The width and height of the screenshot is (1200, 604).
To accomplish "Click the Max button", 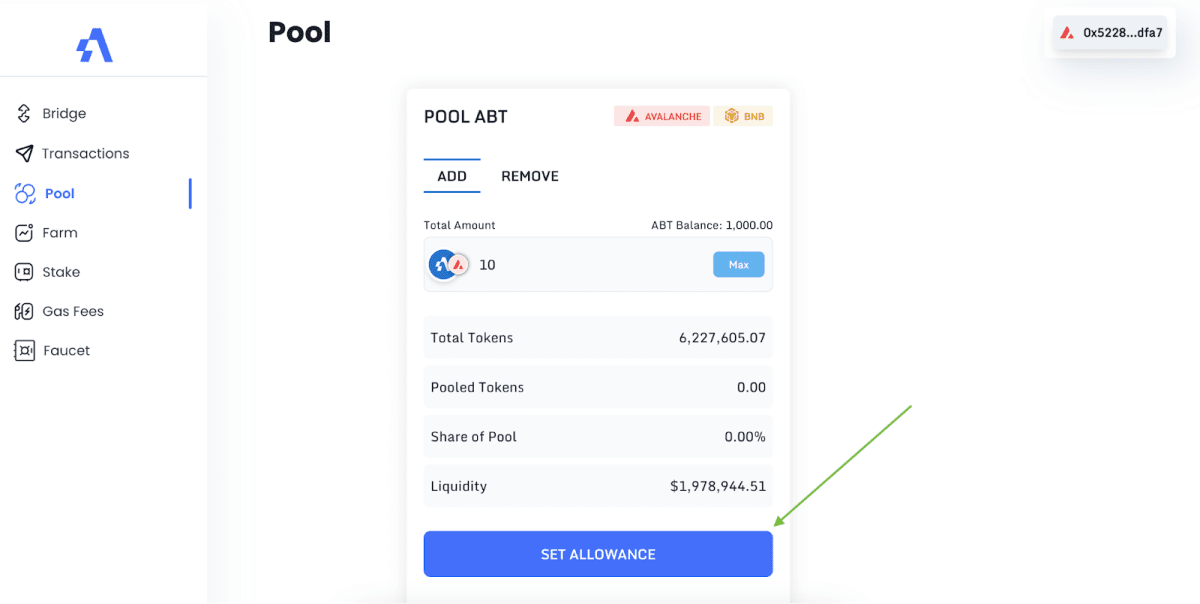I will point(738,264).
